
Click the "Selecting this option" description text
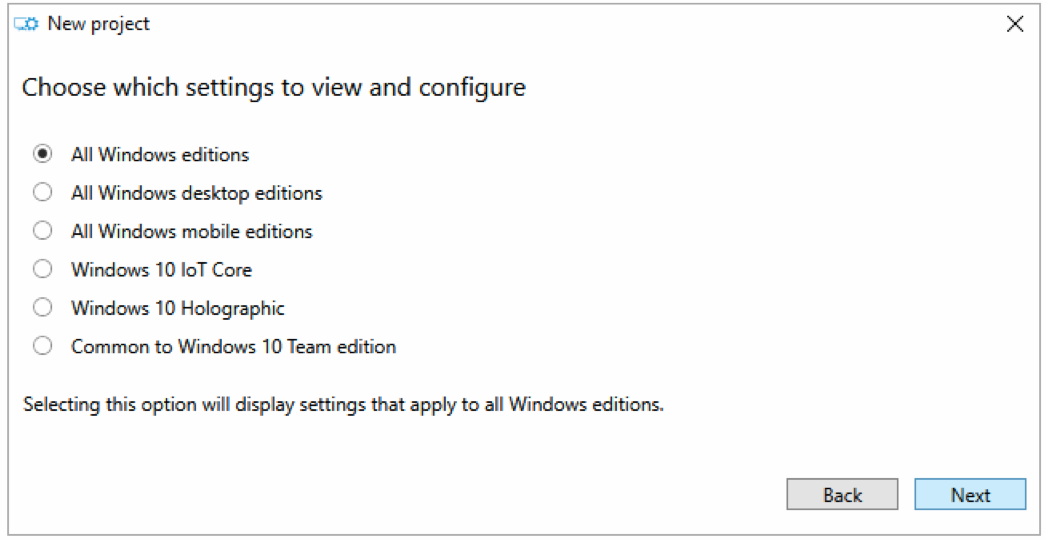344,404
